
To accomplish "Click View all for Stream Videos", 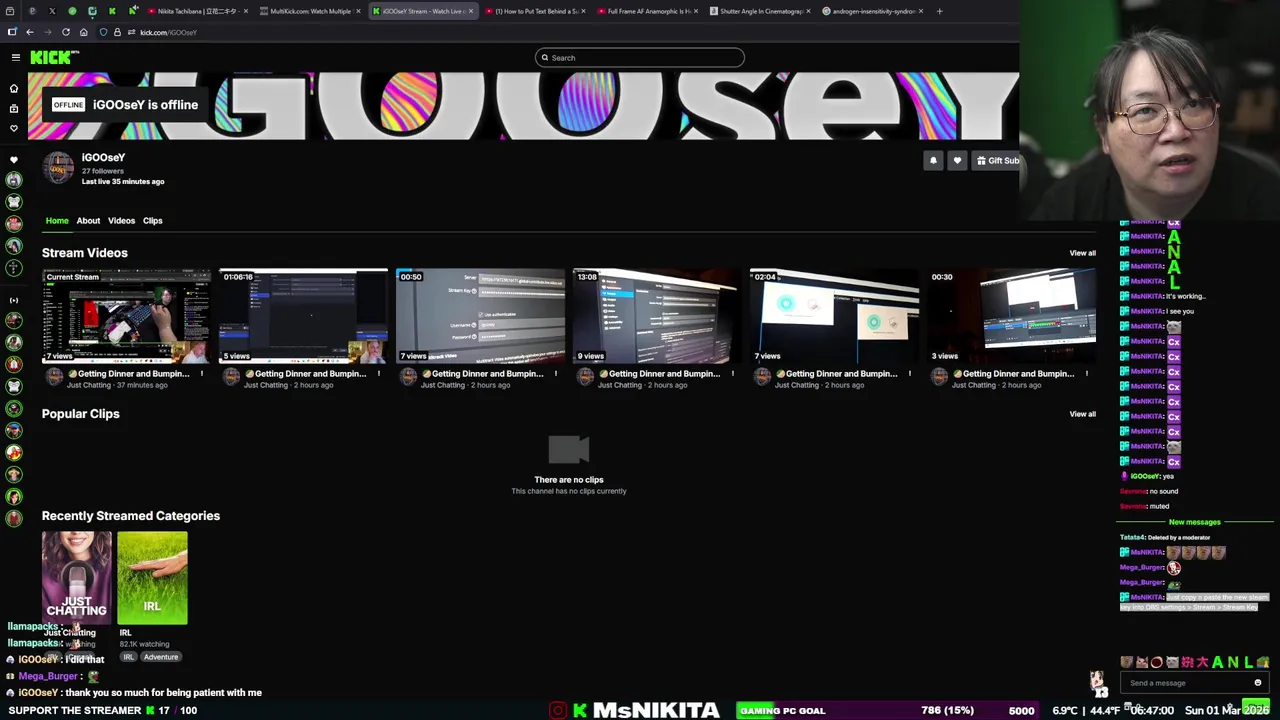I will 1082,253.
